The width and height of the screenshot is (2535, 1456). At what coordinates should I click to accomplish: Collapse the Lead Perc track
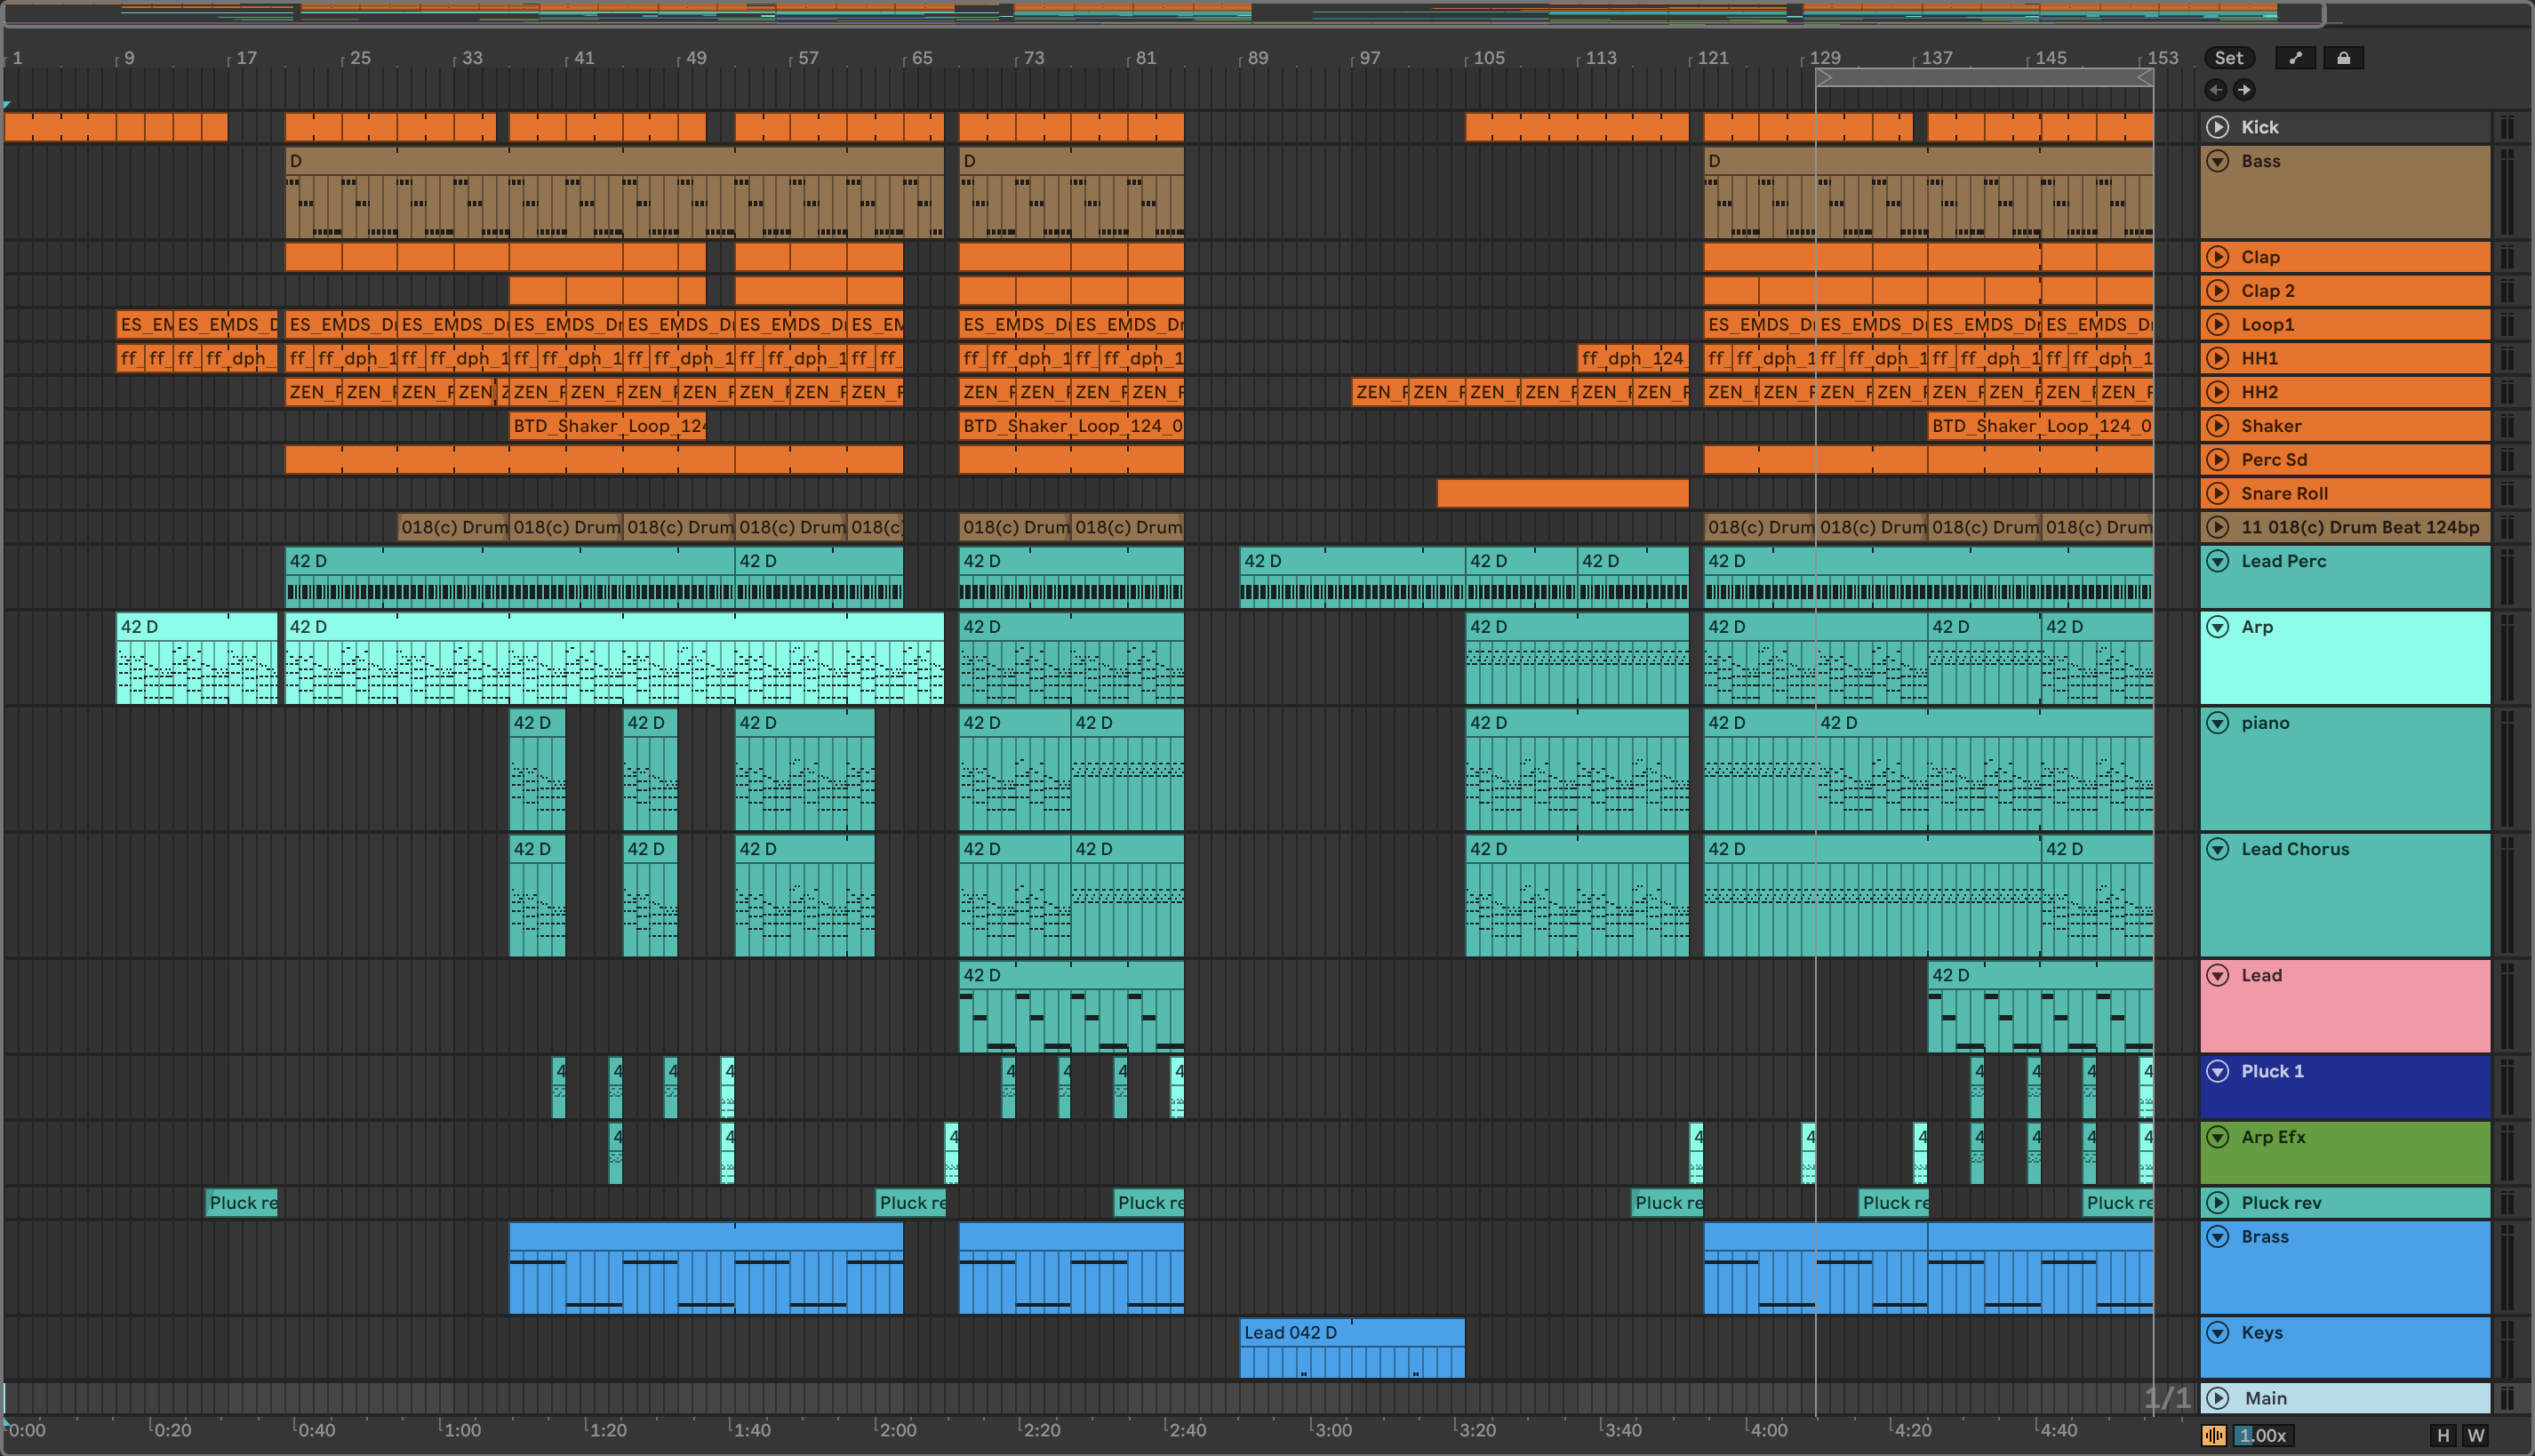2218,561
